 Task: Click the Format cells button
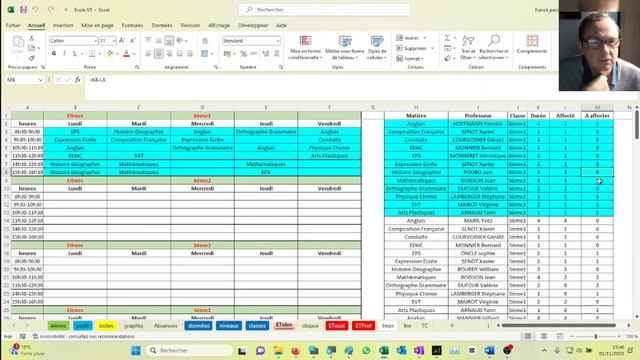point(410,58)
